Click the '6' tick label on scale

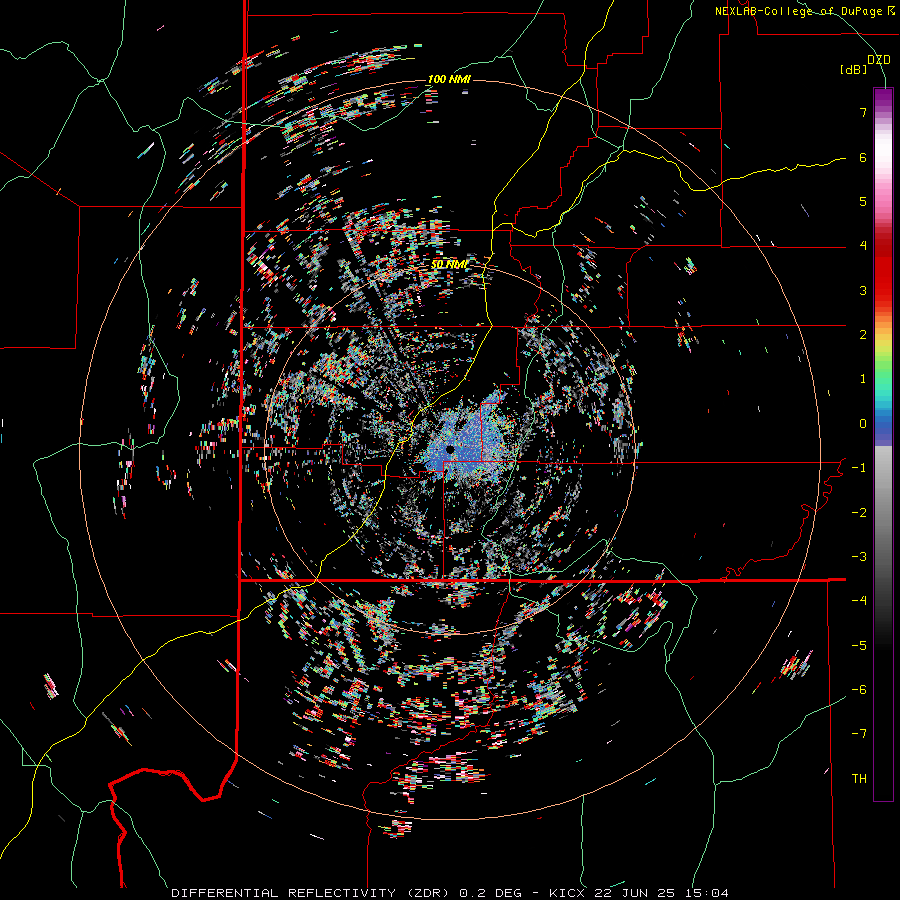point(863,157)
